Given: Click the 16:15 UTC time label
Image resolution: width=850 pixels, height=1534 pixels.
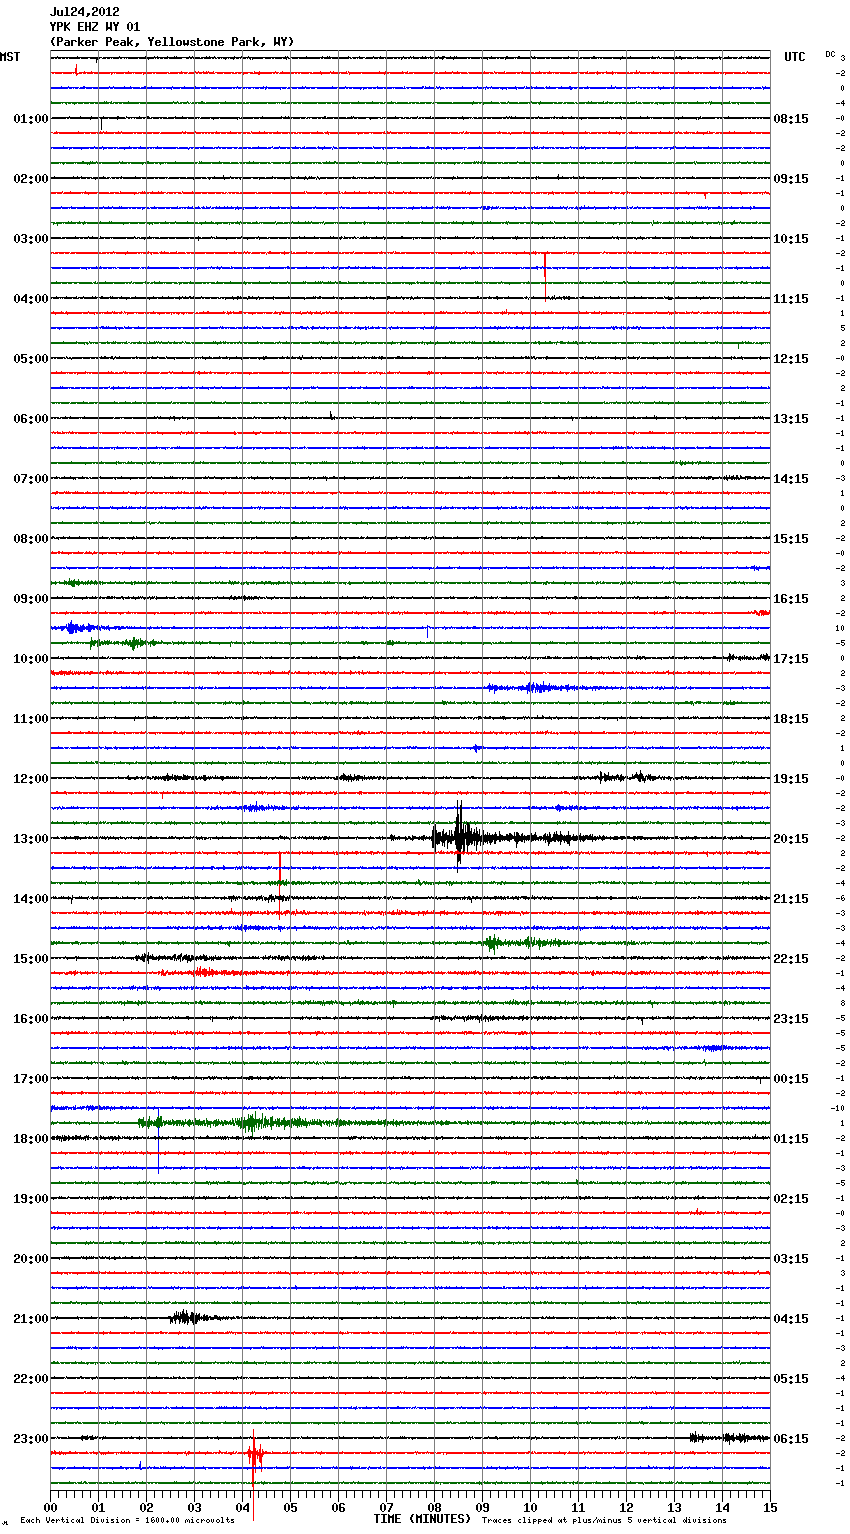Looking at the screenshot, I should point(791,599).
